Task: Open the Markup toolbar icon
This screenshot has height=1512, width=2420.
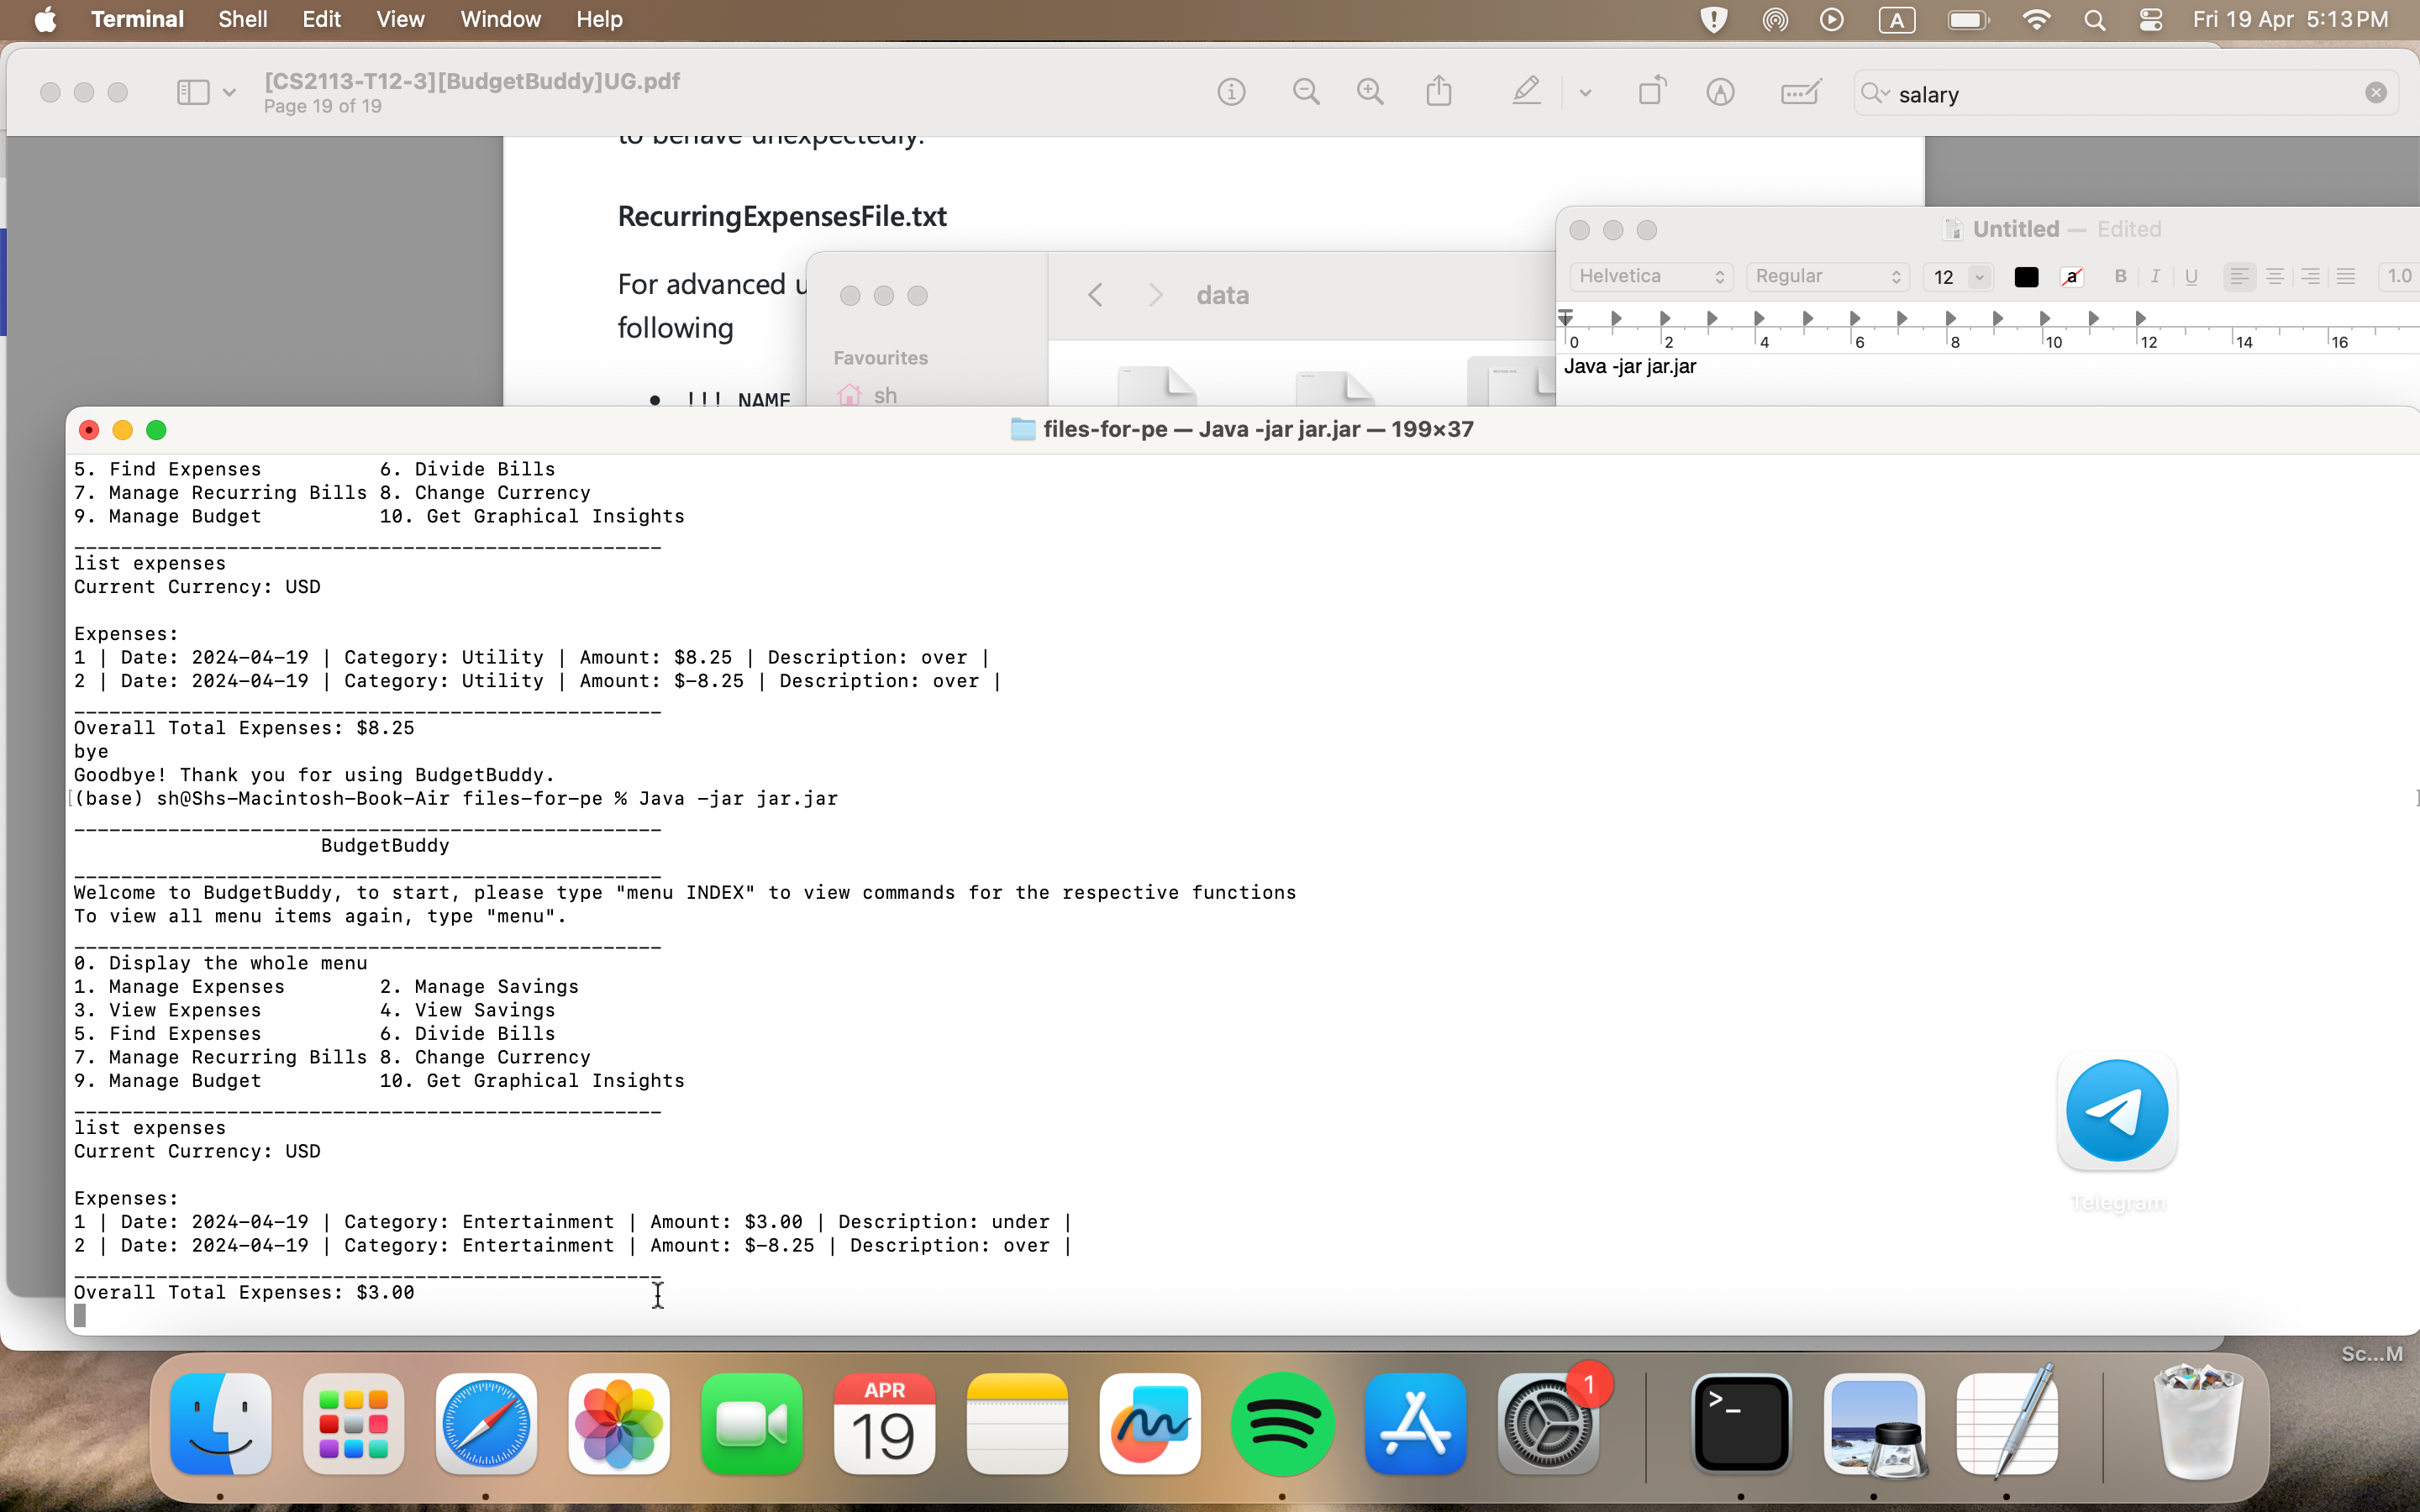Action: click(x=1720, y=93)
